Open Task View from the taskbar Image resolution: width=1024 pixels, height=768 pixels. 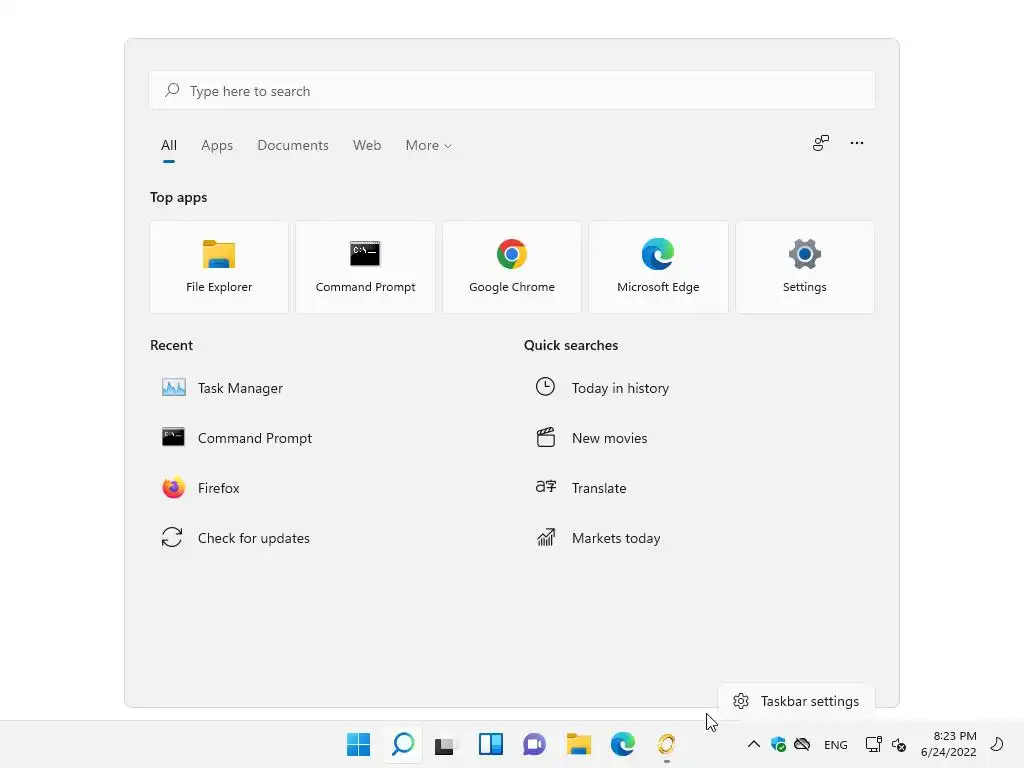445,744
